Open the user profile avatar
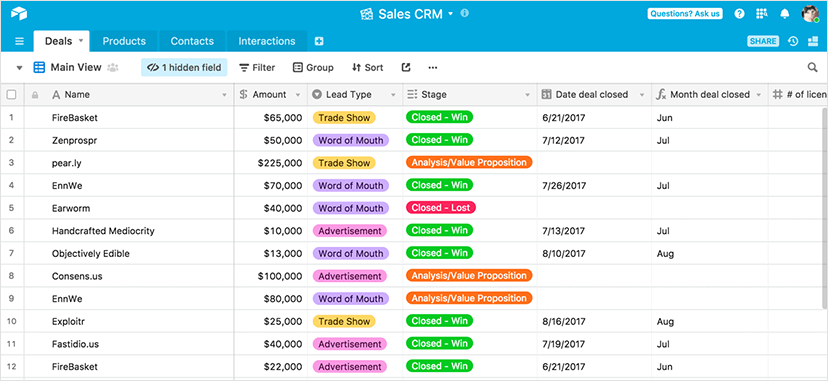Viewport: 828px width, 381px height. coord(810,14)
